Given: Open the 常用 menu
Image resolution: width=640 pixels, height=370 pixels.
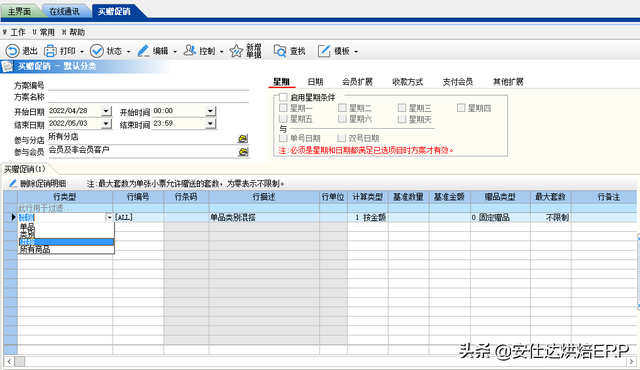Looking at the screenshot, I should [x=44, y=32].
